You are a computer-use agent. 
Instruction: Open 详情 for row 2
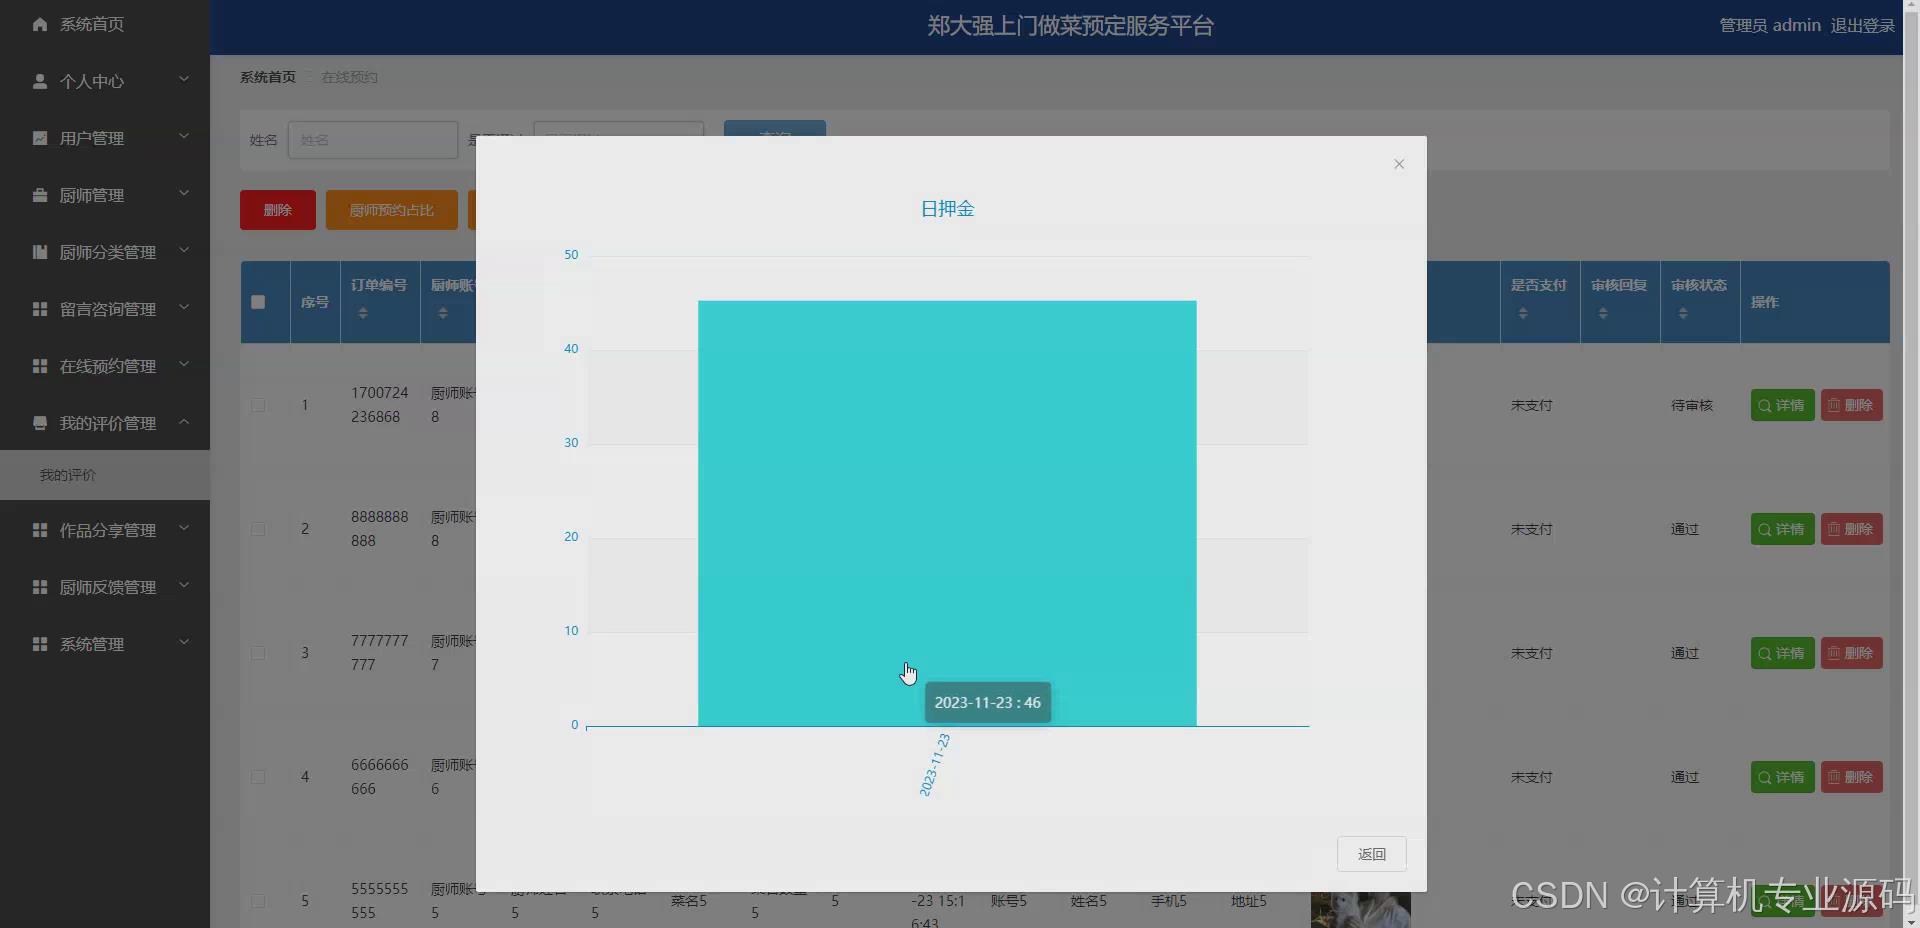point(1782,529)
